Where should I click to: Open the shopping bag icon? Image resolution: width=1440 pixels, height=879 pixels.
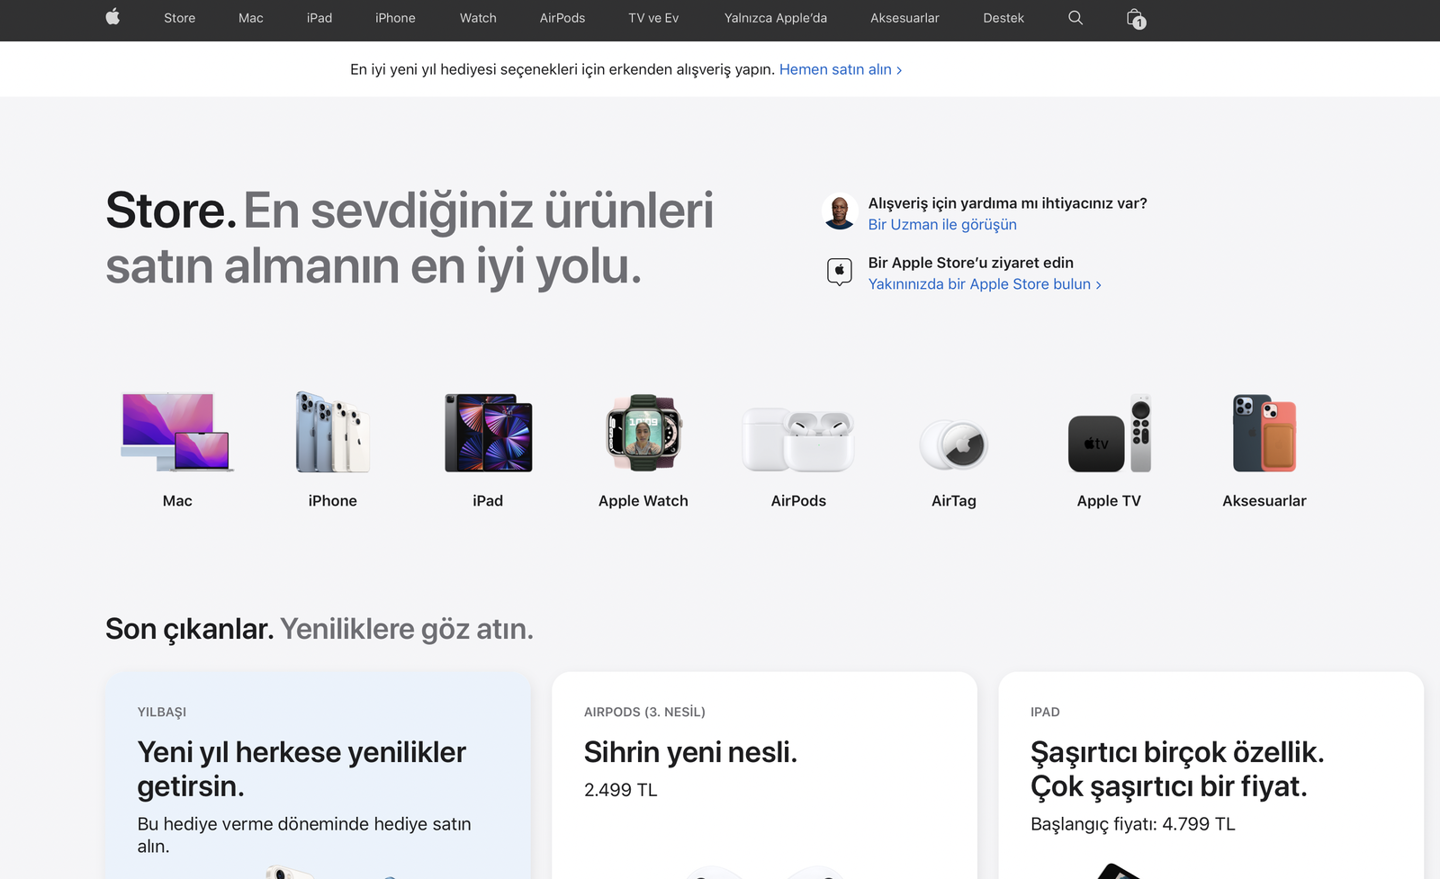[x=1135, y=18]
